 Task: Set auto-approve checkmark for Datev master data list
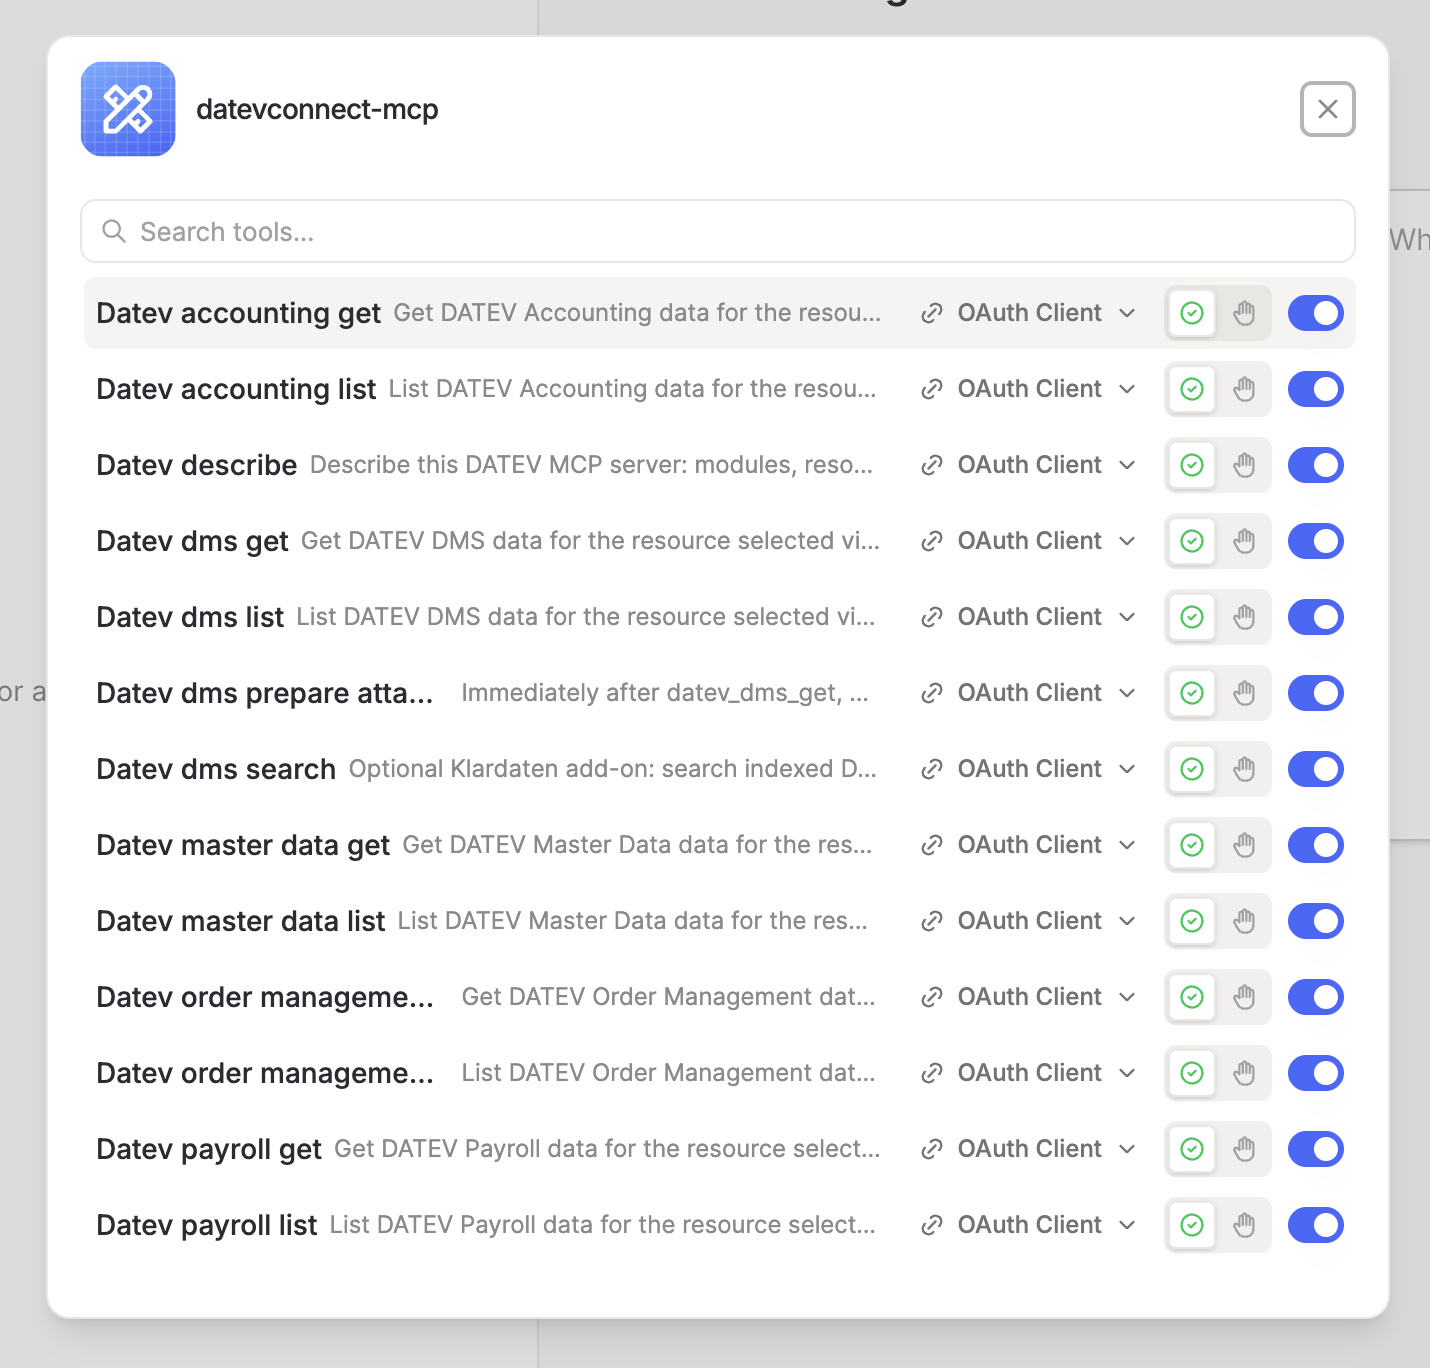[1192, 921]
